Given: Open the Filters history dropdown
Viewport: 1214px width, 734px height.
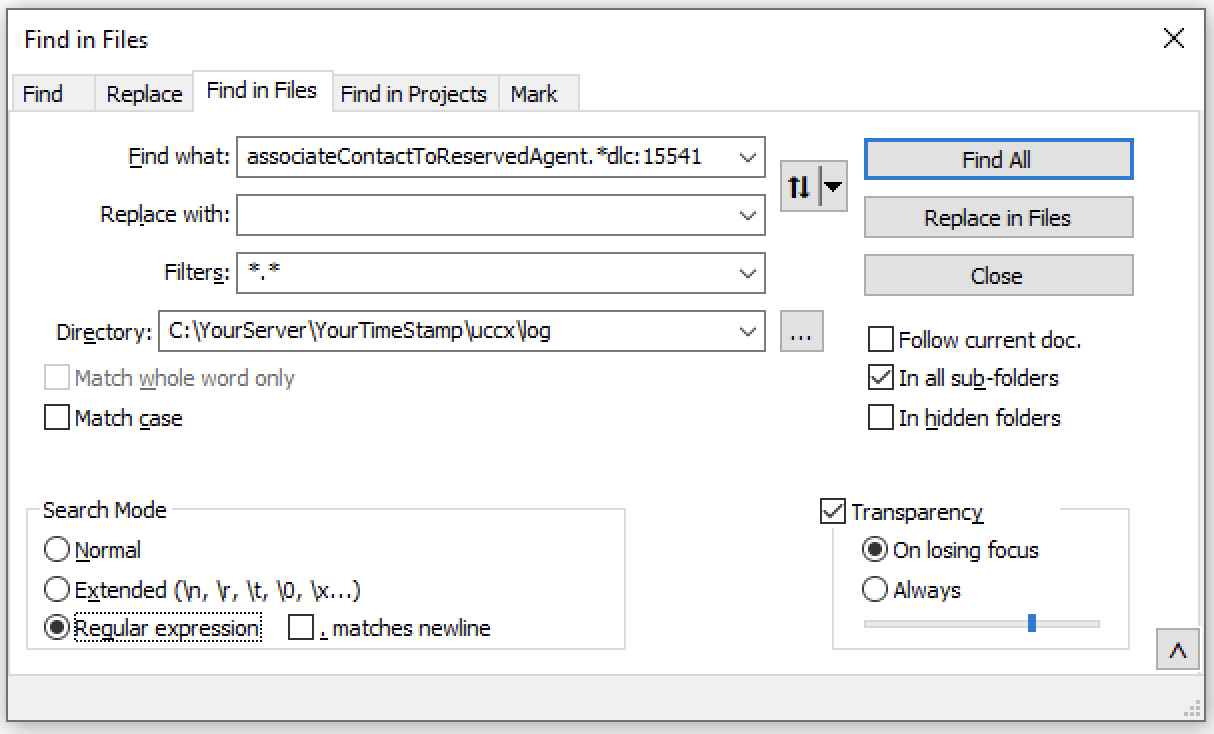Looking at the screenshot, I should 747,273.
